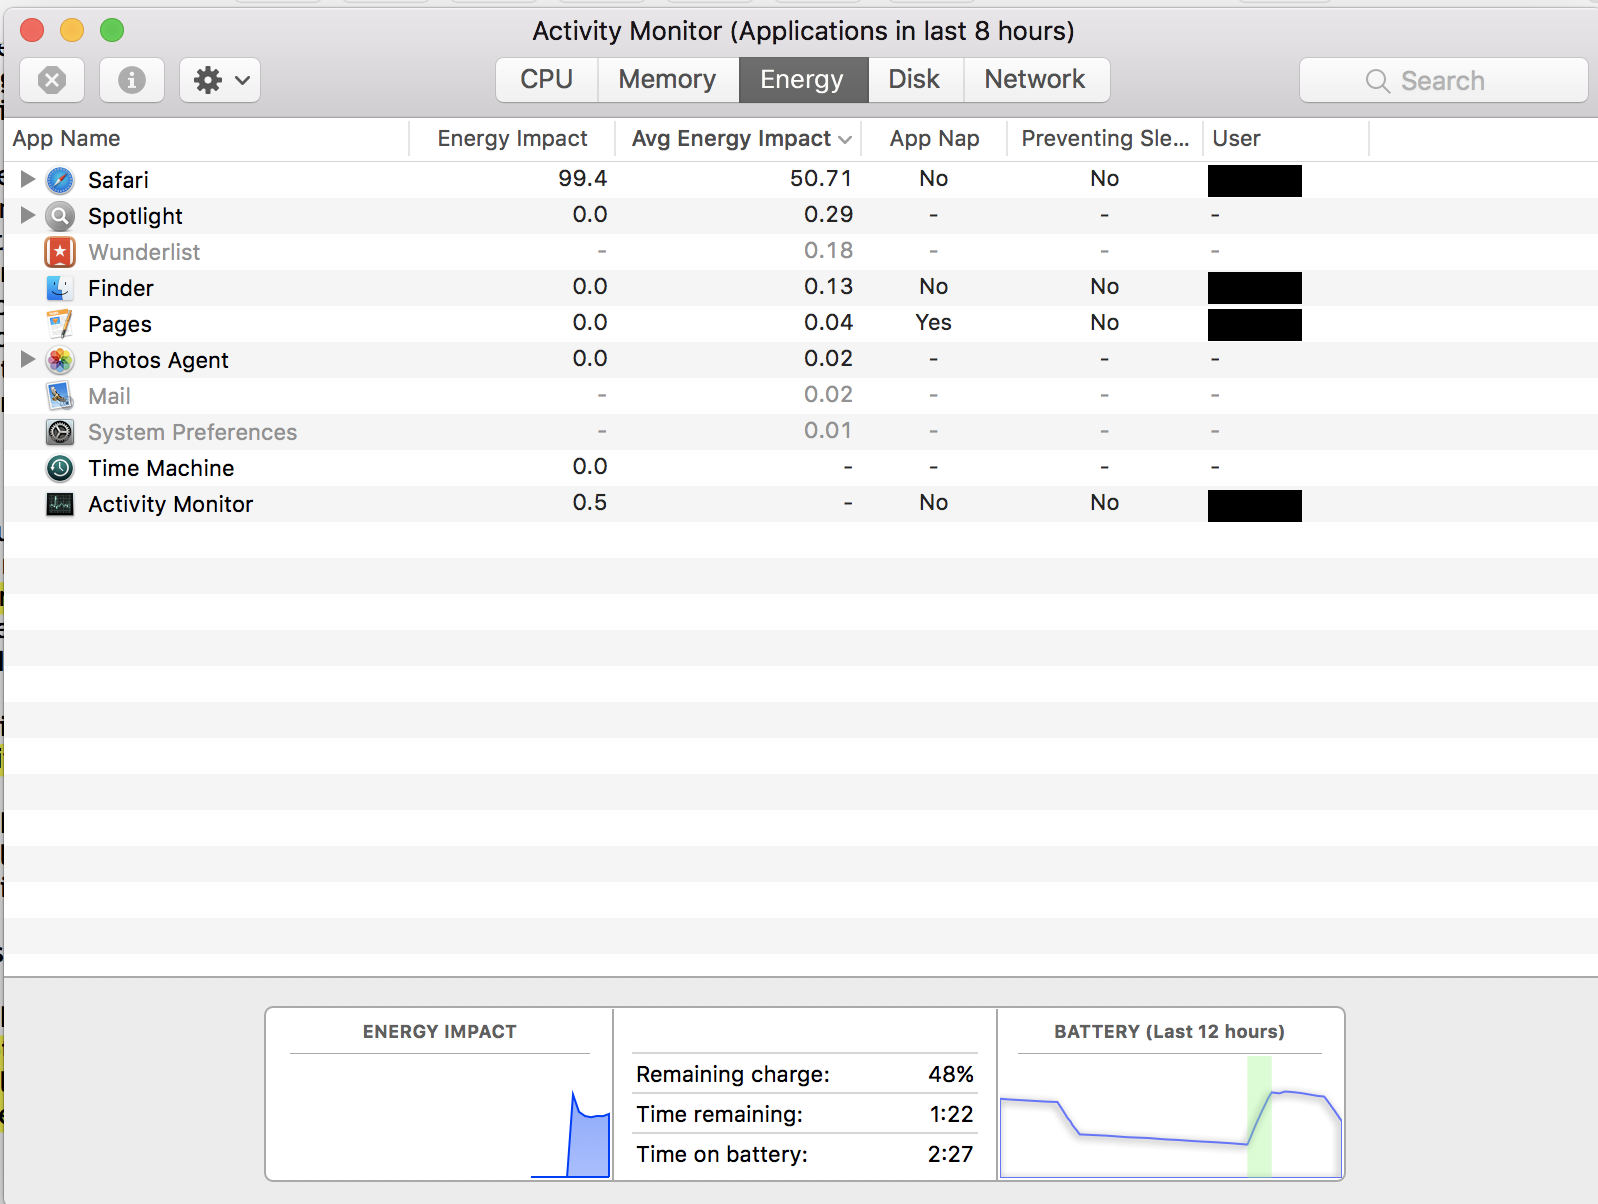
Task: Click Pages' Yes App Nap value
Action: [934, 322]
